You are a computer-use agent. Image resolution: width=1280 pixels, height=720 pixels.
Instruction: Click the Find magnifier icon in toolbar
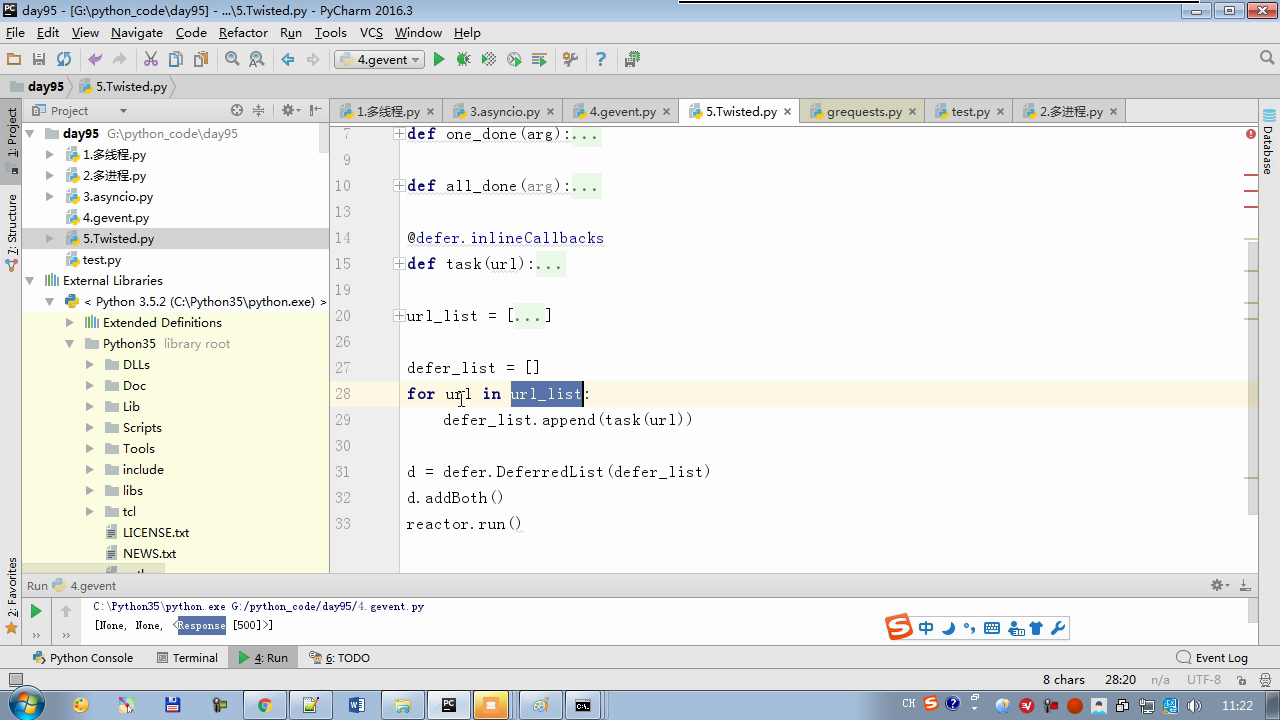pos(232,60)
